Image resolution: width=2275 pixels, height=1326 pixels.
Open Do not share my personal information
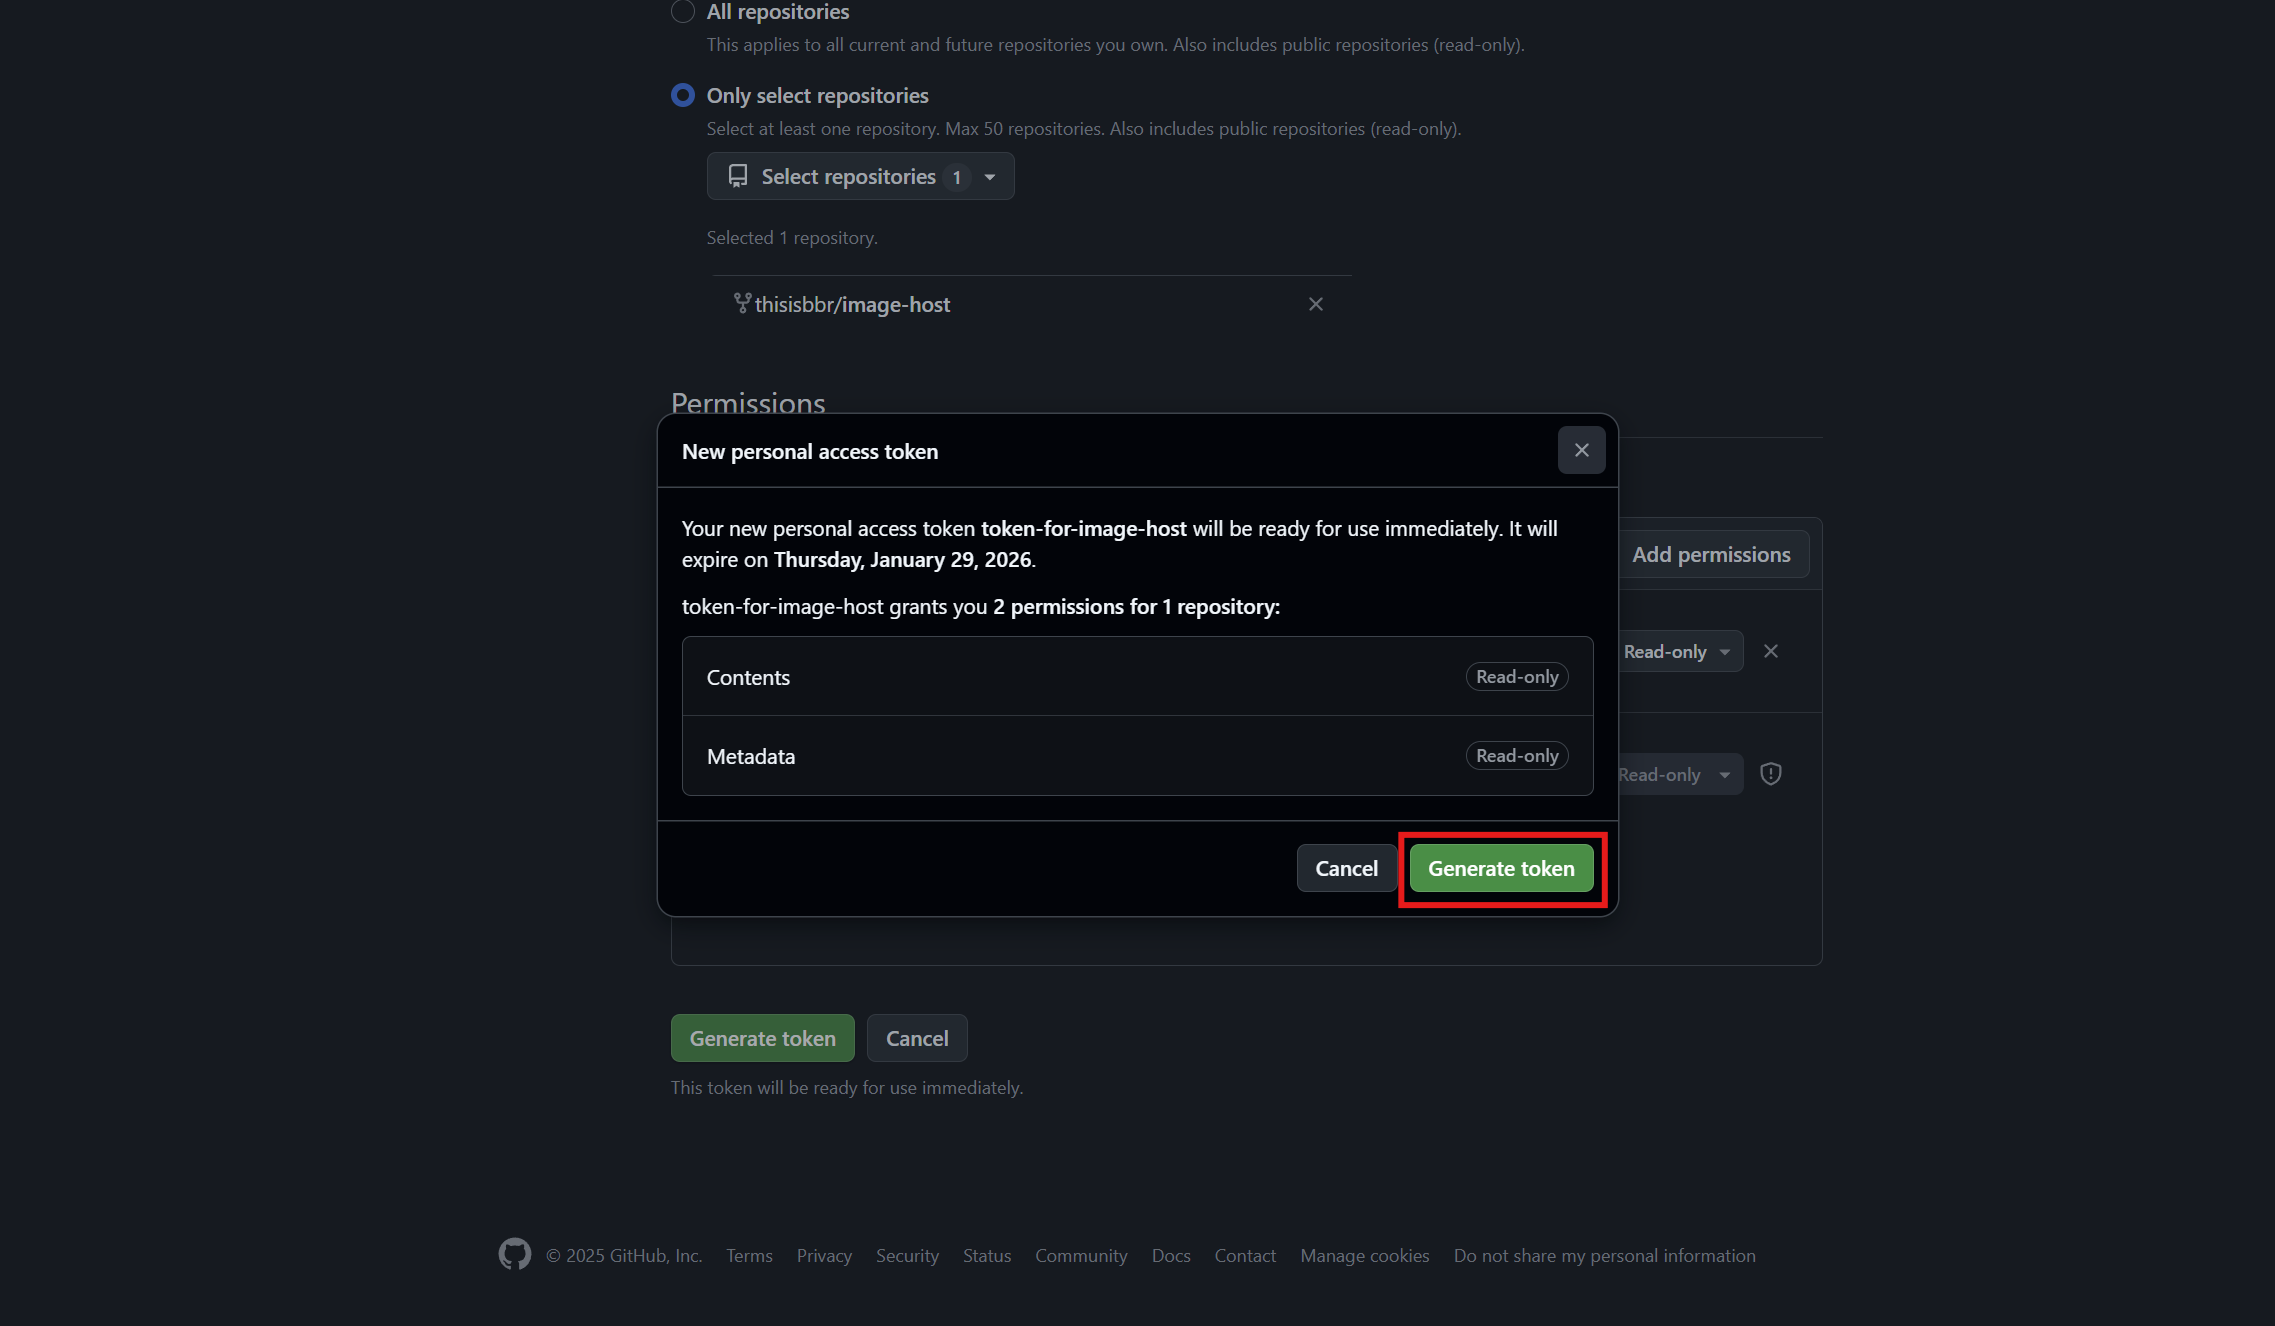(x=1604, y=1255)
